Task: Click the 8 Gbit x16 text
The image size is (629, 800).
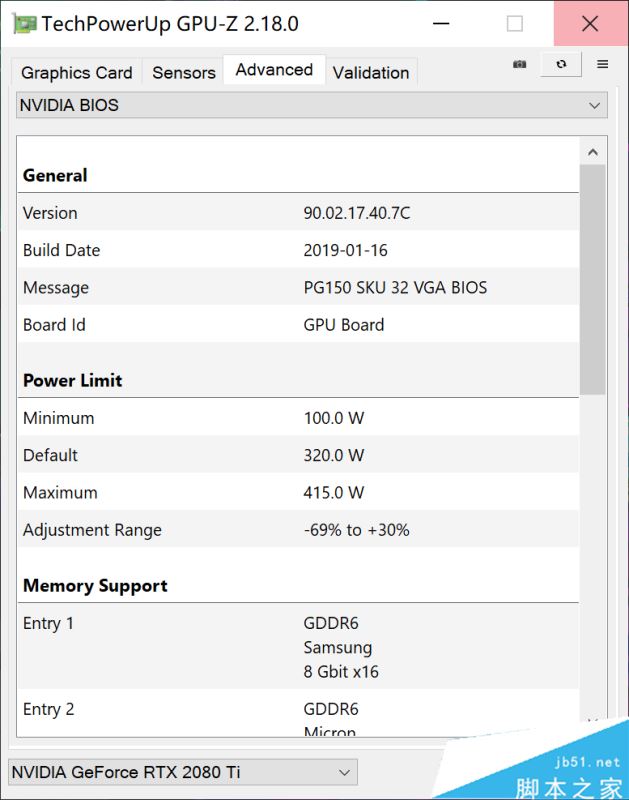Action: pyautogui.click(x=341, y=671)
